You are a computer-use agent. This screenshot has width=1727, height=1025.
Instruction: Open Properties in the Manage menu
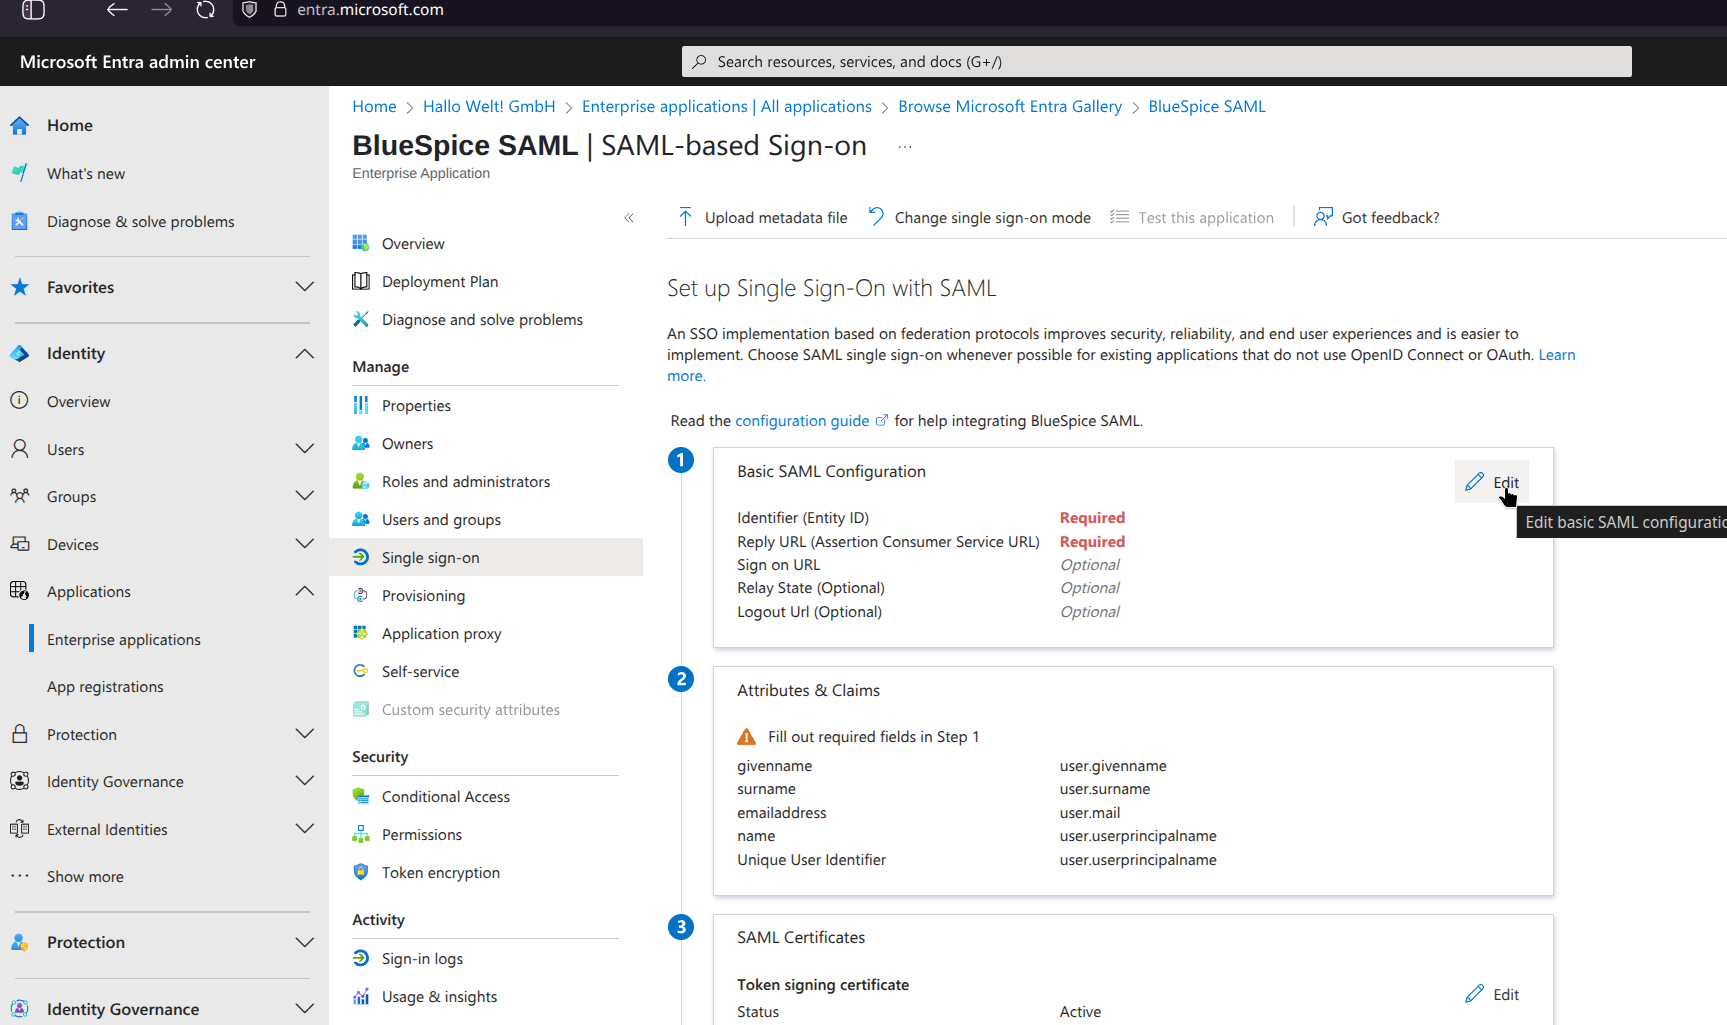(x=416, y=406)
